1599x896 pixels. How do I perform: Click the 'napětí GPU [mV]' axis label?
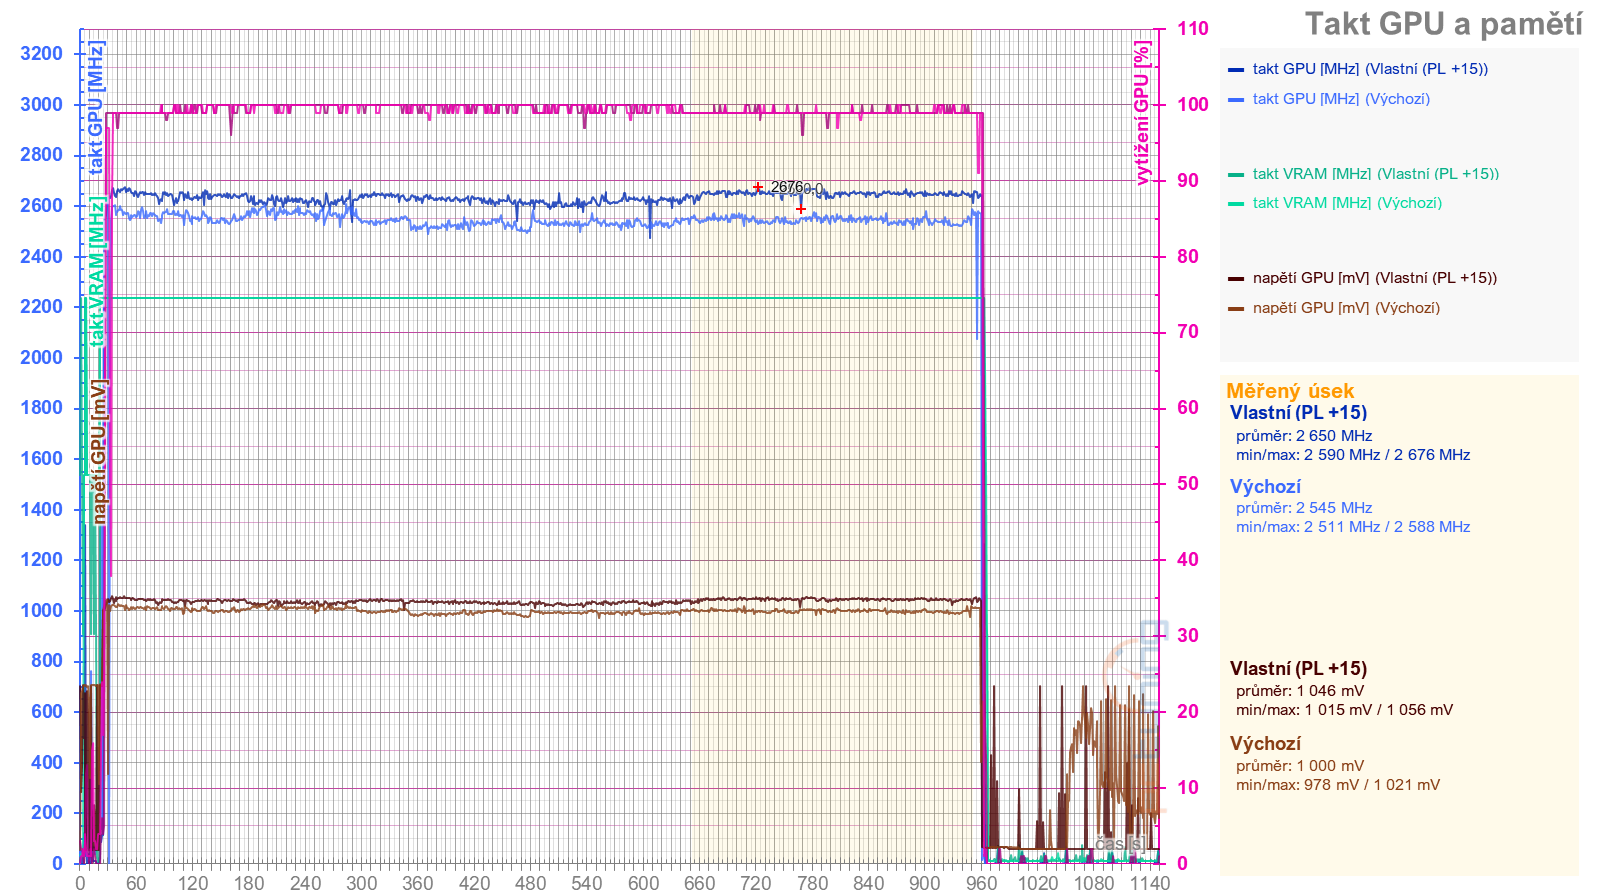99,452
